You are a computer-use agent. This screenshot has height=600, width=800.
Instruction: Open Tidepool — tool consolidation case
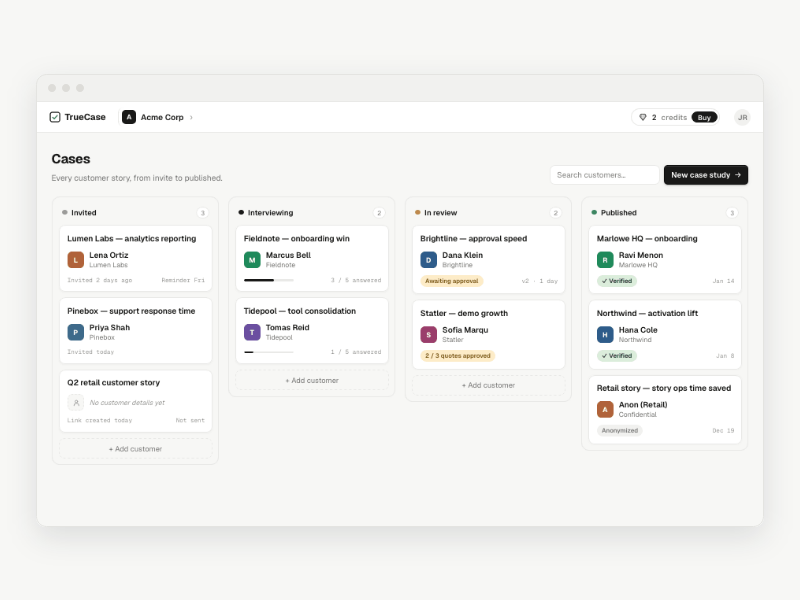312,331
